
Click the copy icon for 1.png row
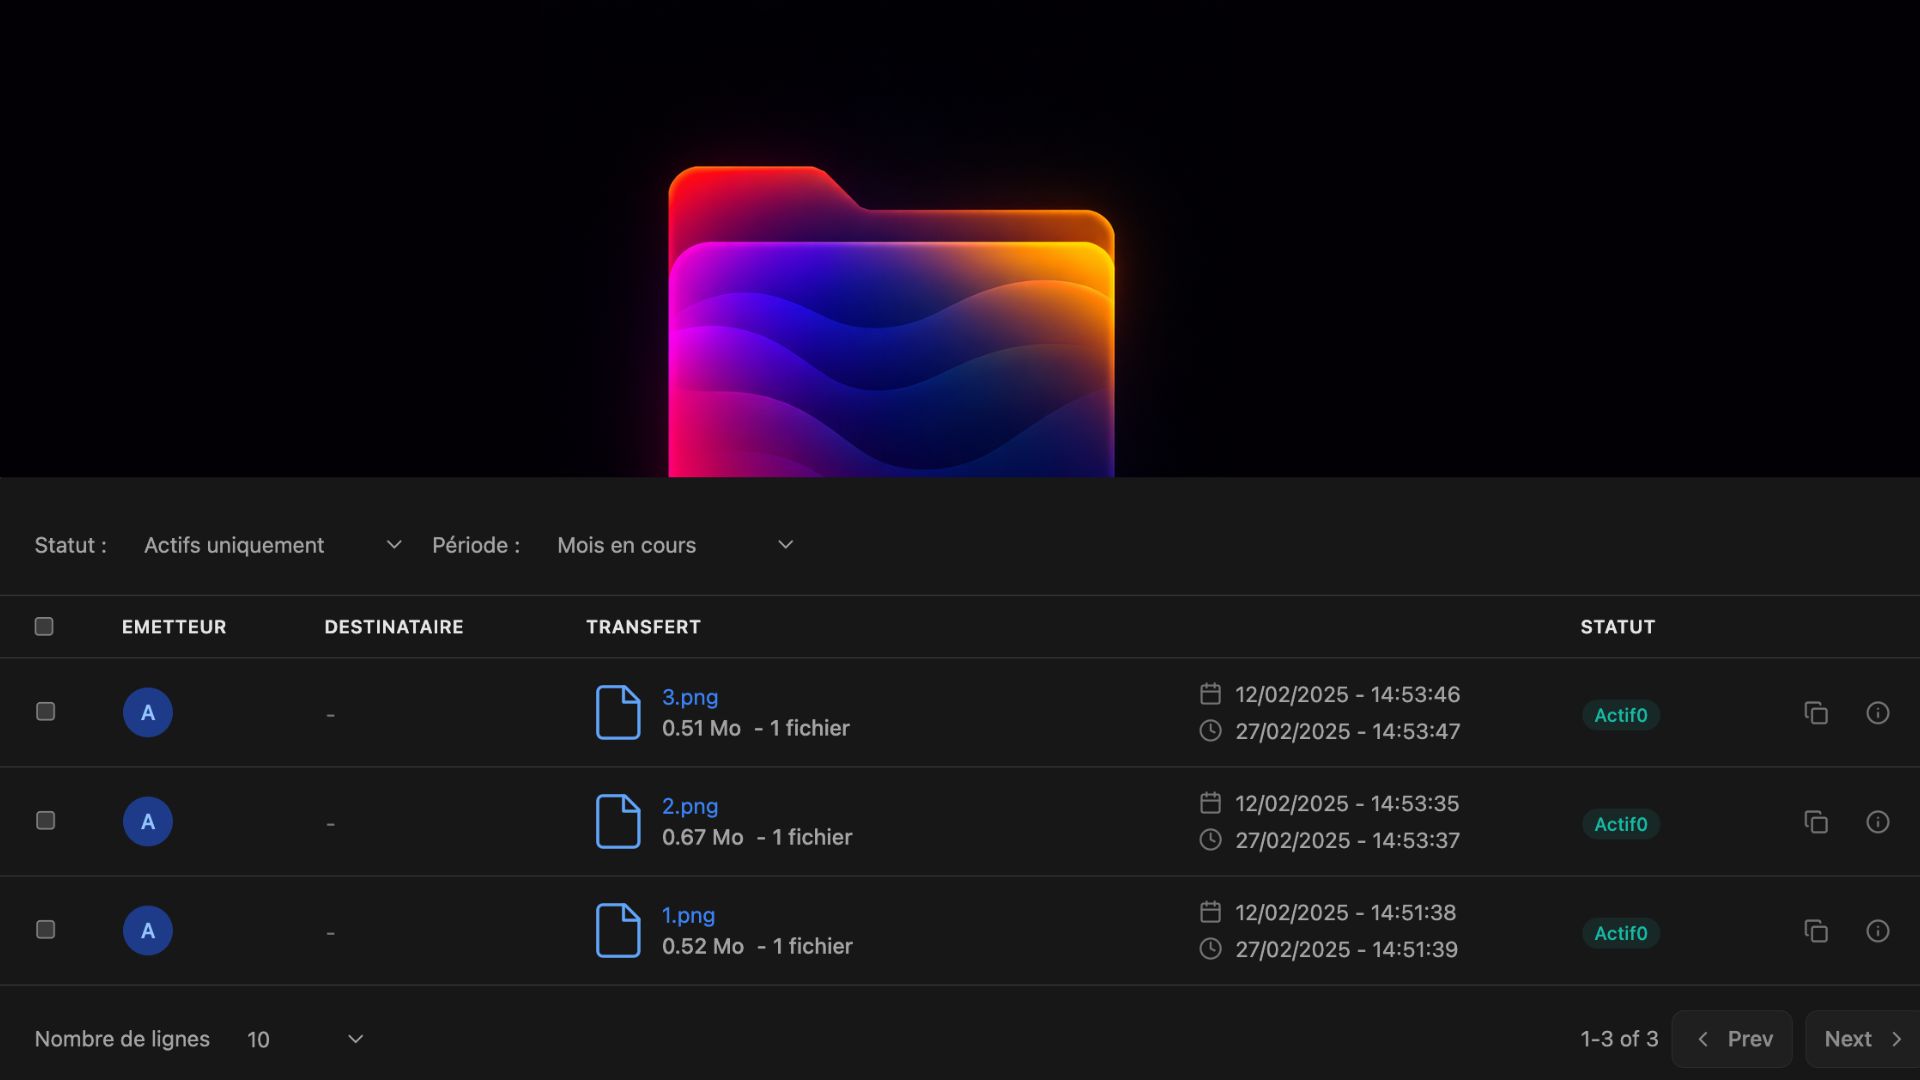point(1816,931)
